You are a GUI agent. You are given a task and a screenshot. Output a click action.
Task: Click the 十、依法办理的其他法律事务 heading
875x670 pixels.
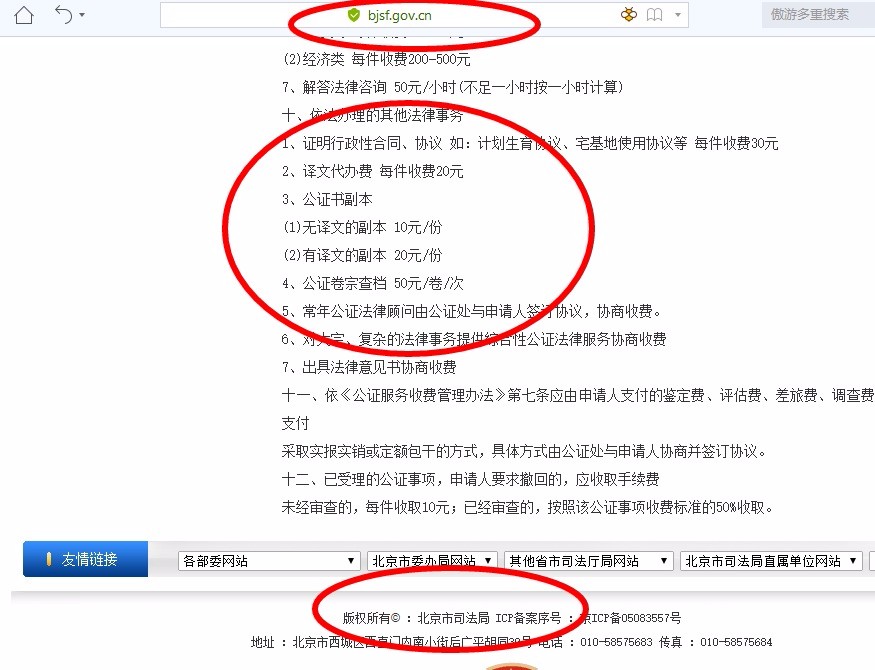point(373,115)
